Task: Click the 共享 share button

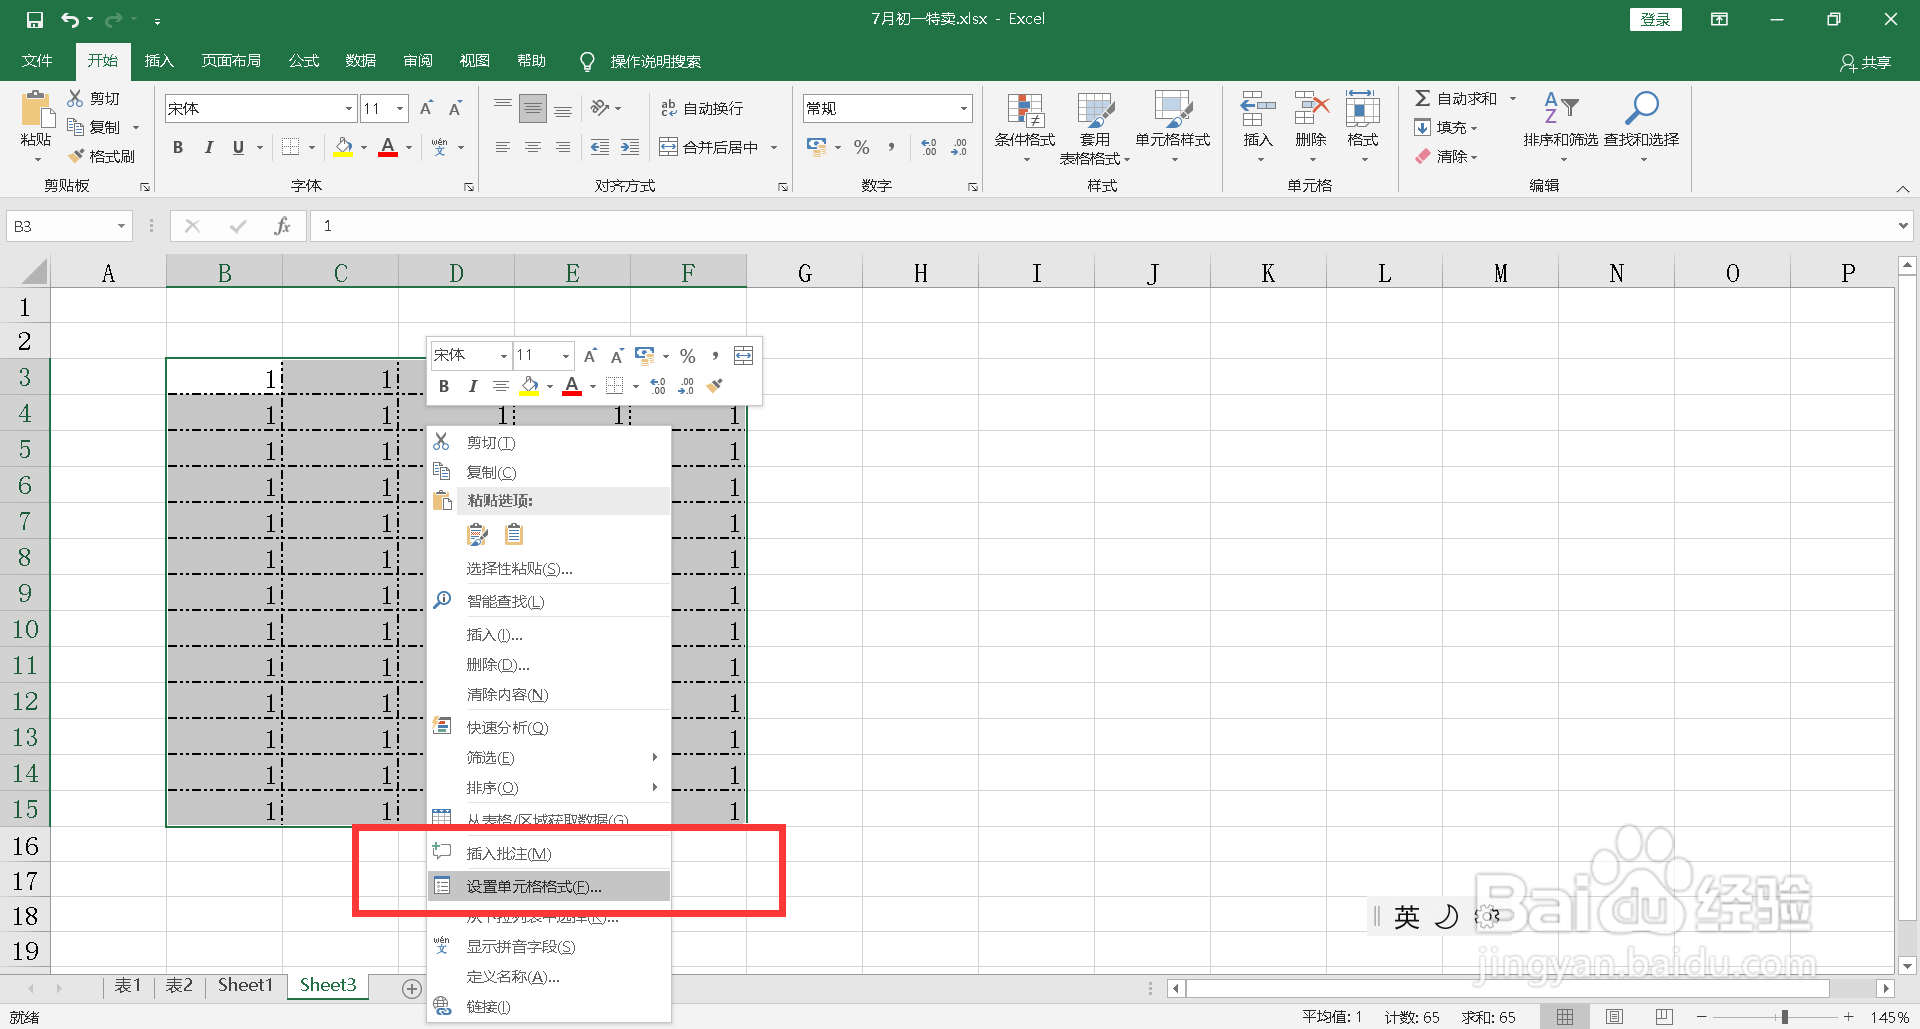Action: 1865,62
